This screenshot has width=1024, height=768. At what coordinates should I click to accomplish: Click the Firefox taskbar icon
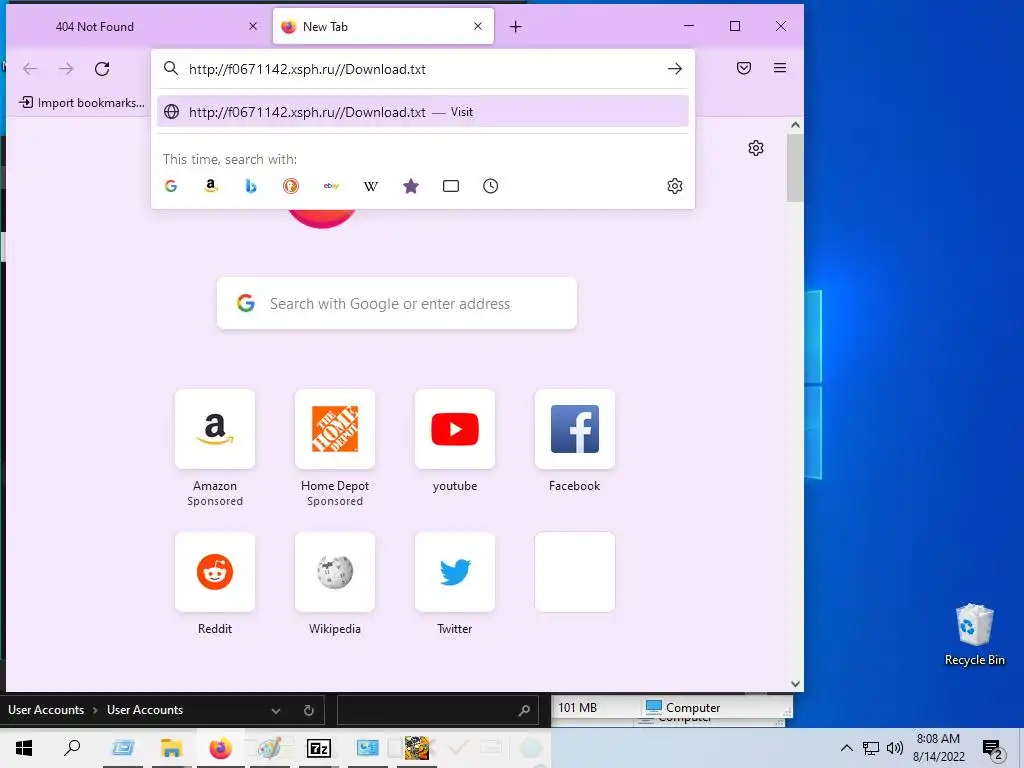pos(220,748)
